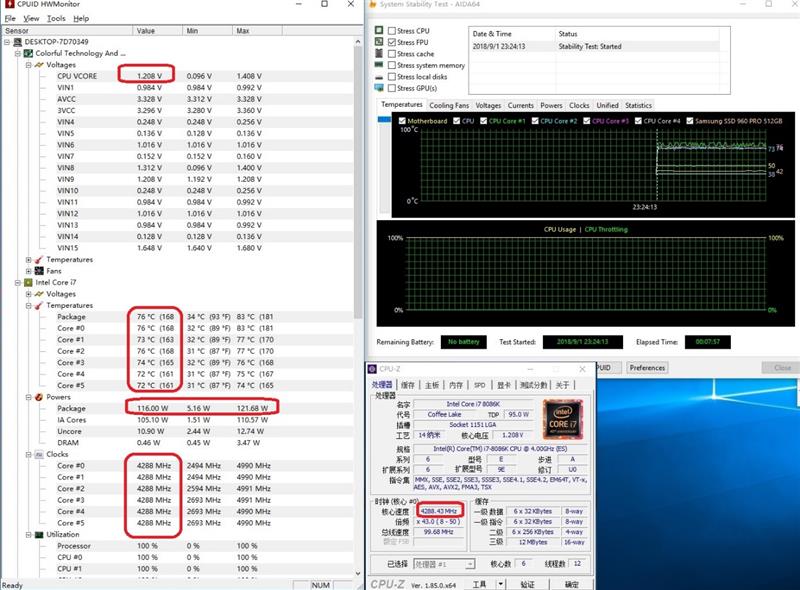This screenshot has width=800, height=590.
Task: Click the Intel Core i7 logo in CPU-Z
Action: [x=563, y=420]
